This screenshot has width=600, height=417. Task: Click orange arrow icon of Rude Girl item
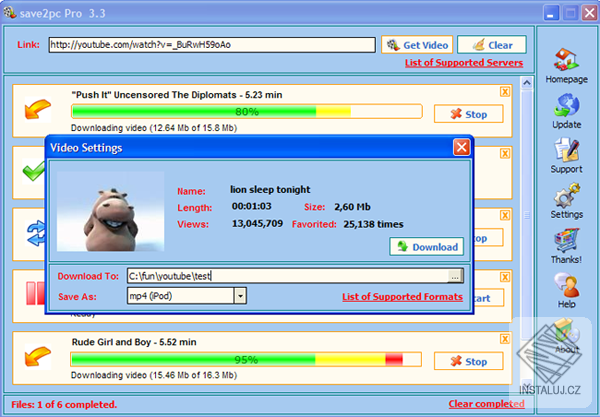coord(38,357)
